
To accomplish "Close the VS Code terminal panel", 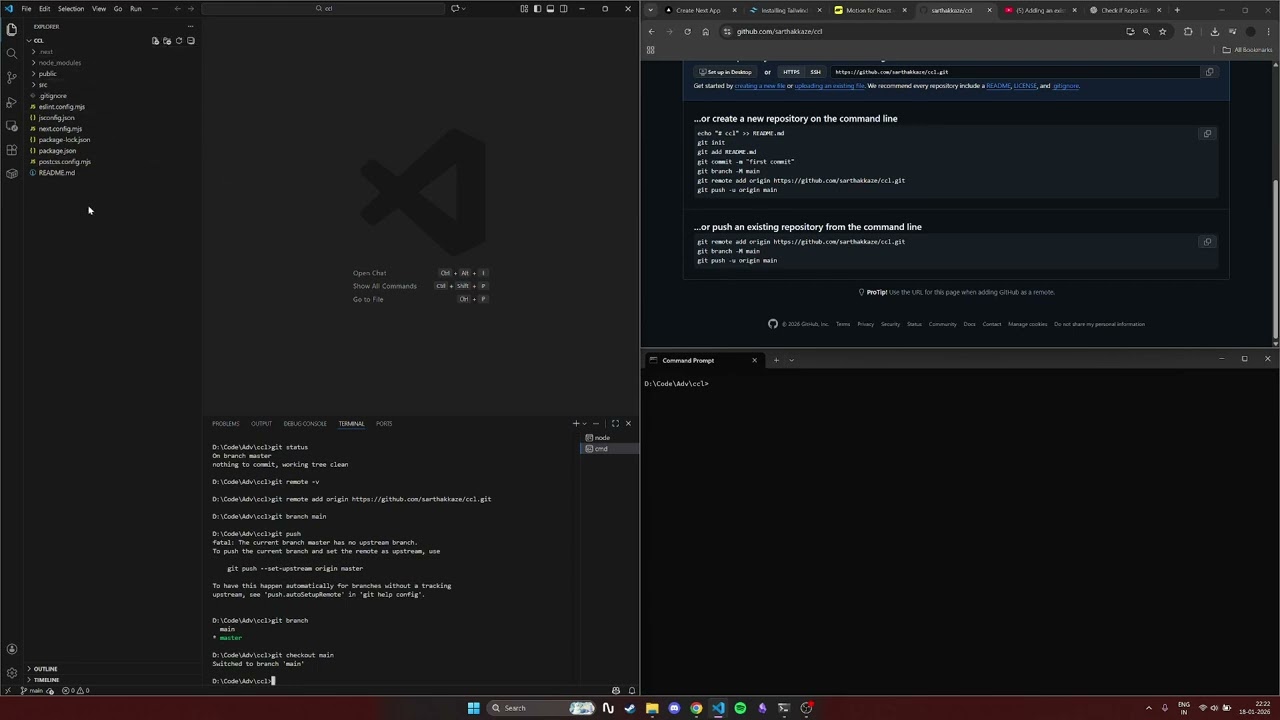I will pos(628,424).
